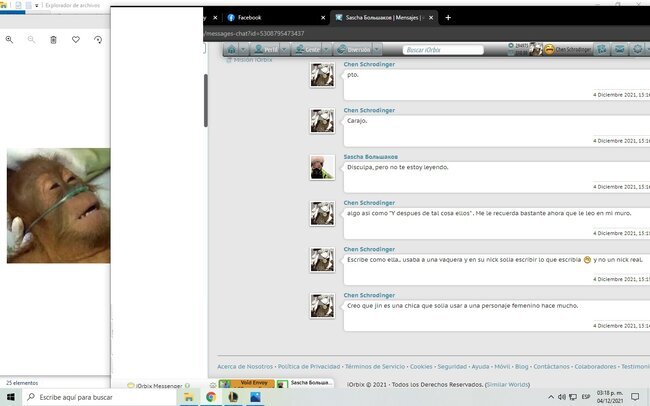Click the browser address bar URL

pyautogui.click(x=254, y=34)
